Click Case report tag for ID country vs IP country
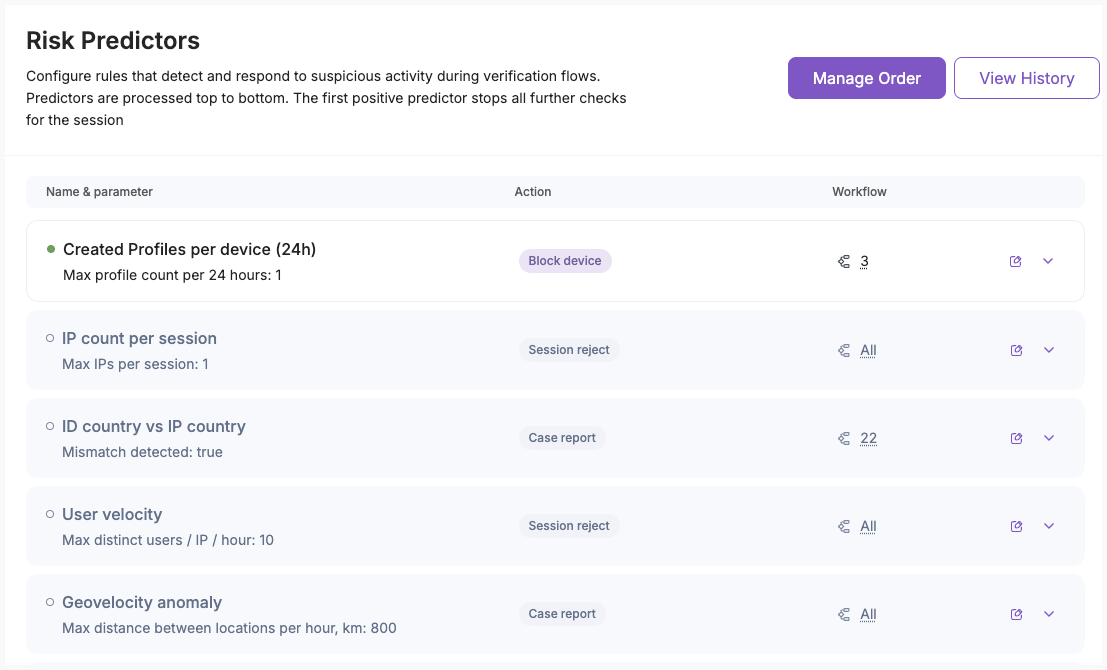This screenshot has height=670, width=1107. [562, 438]
